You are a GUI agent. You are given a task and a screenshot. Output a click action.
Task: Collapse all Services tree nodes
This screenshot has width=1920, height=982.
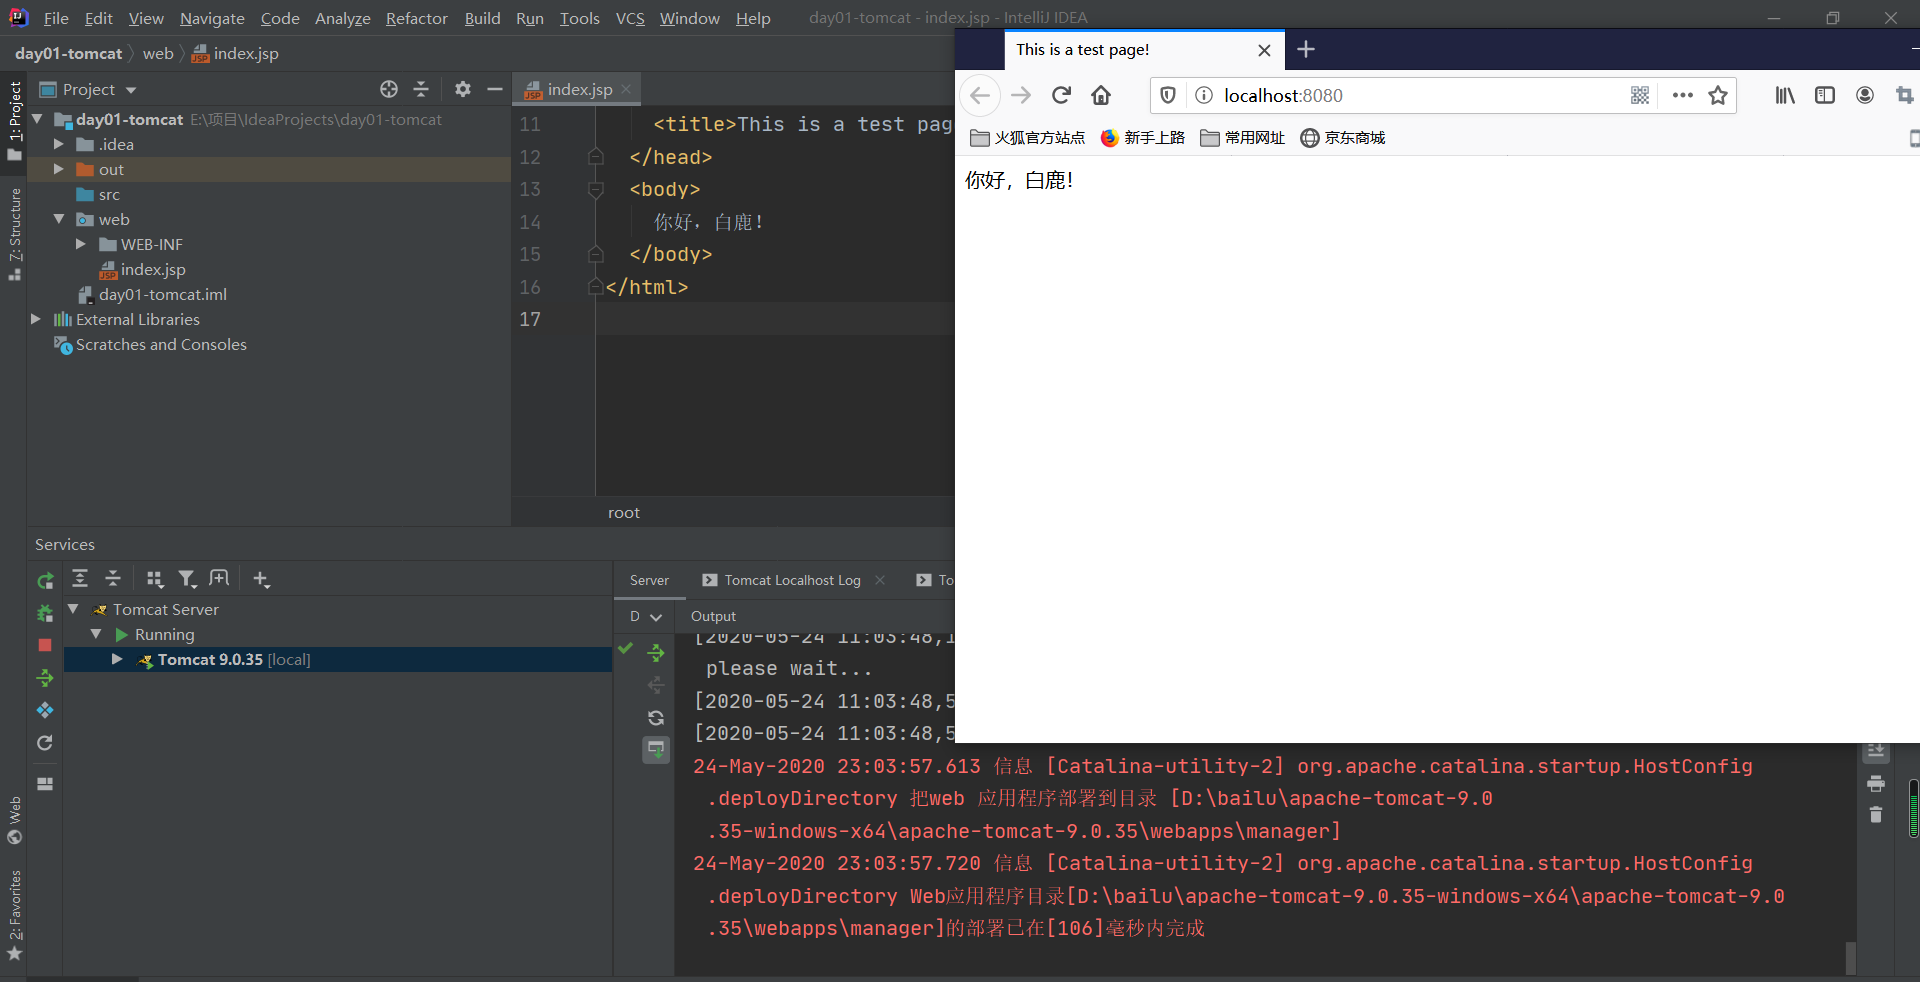[113, 578]
